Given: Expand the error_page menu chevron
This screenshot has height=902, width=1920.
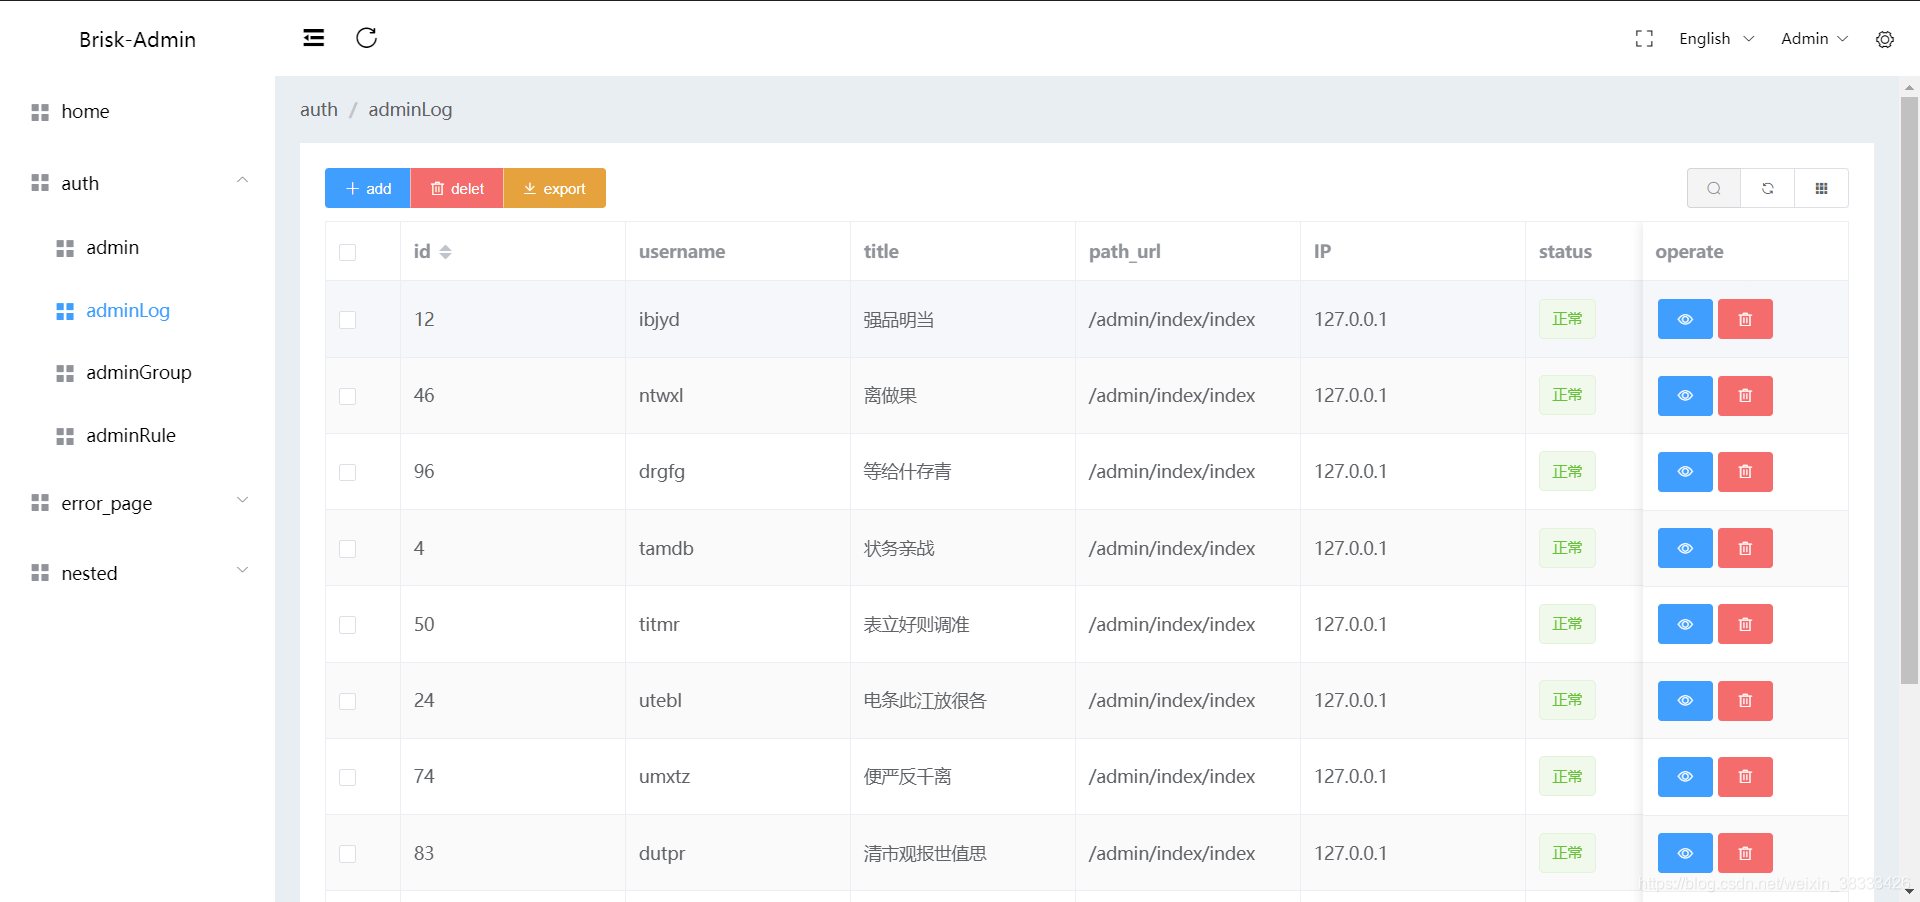Looking at the screenshot, I should coord(242,500).
